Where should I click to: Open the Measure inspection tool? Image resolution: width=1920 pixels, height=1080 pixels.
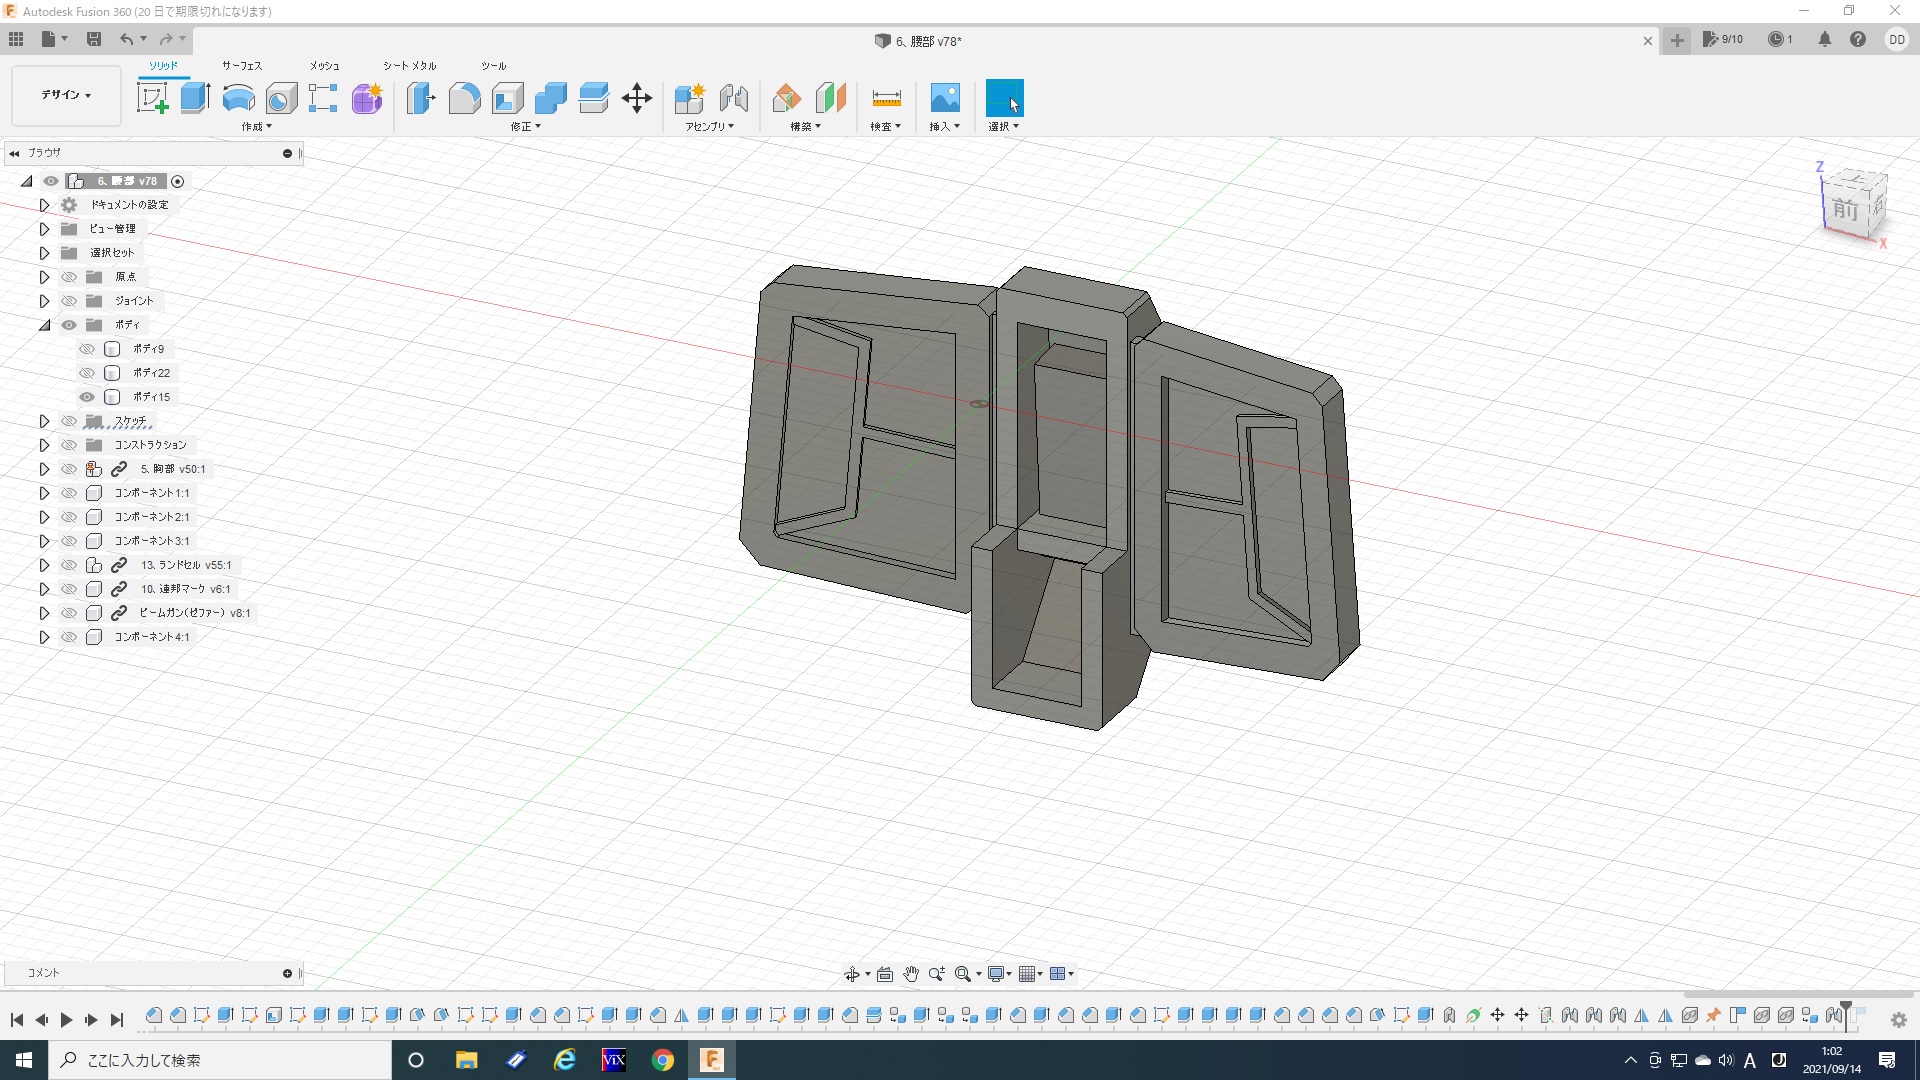(x=886, y=98)
